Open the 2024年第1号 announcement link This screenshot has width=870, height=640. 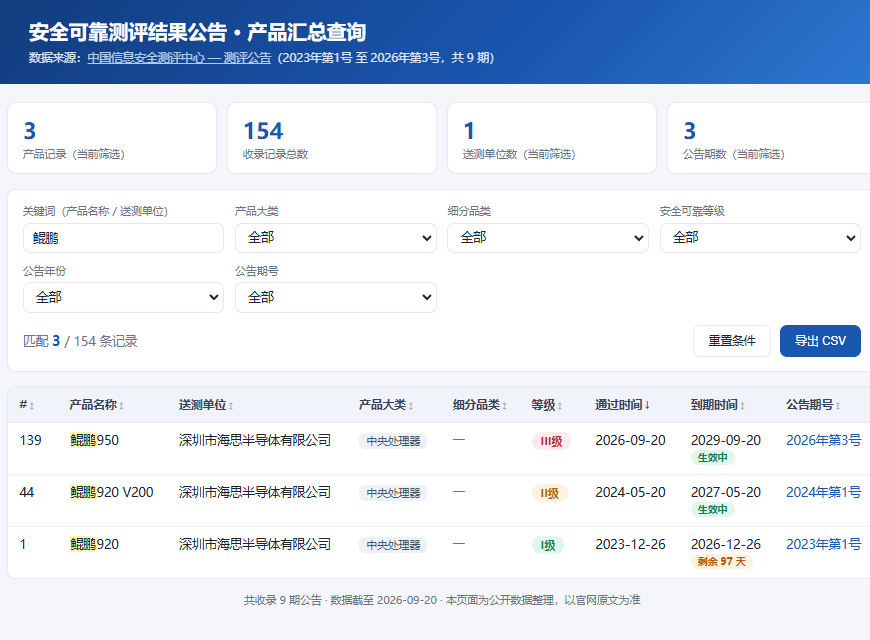click(823, 492)
